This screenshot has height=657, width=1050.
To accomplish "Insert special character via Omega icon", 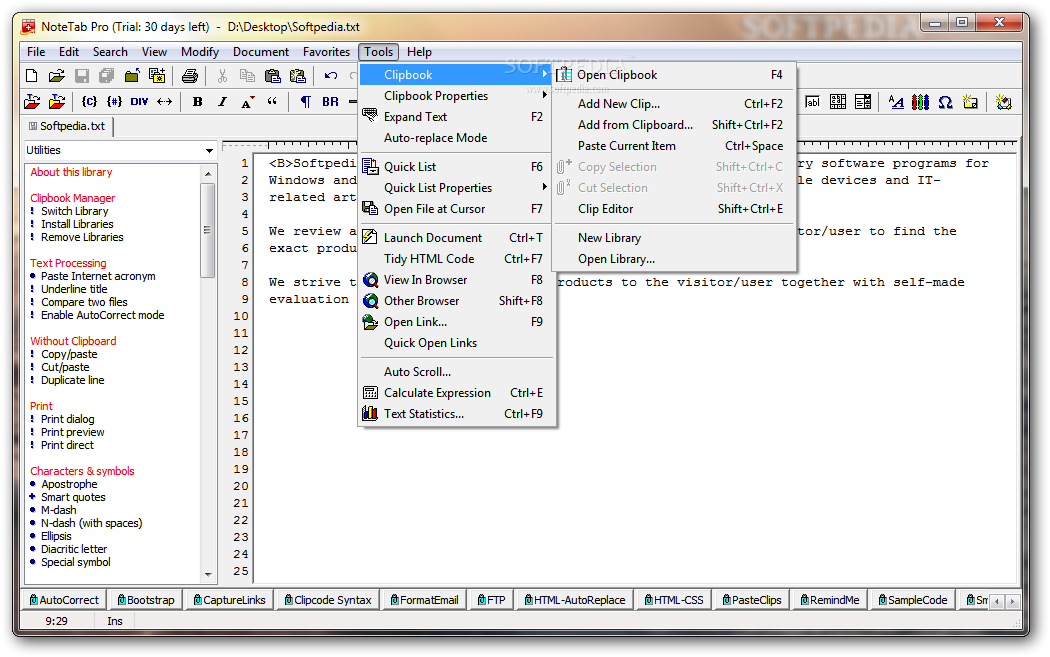I will [946, 102].
